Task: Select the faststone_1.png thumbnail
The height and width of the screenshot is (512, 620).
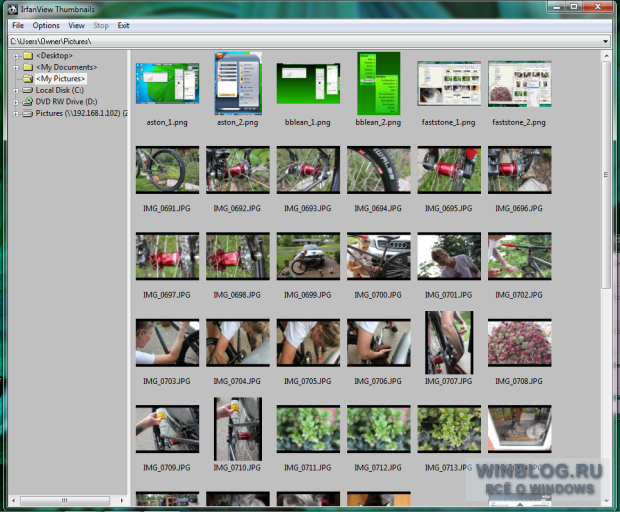Action: tap(449, 83)
